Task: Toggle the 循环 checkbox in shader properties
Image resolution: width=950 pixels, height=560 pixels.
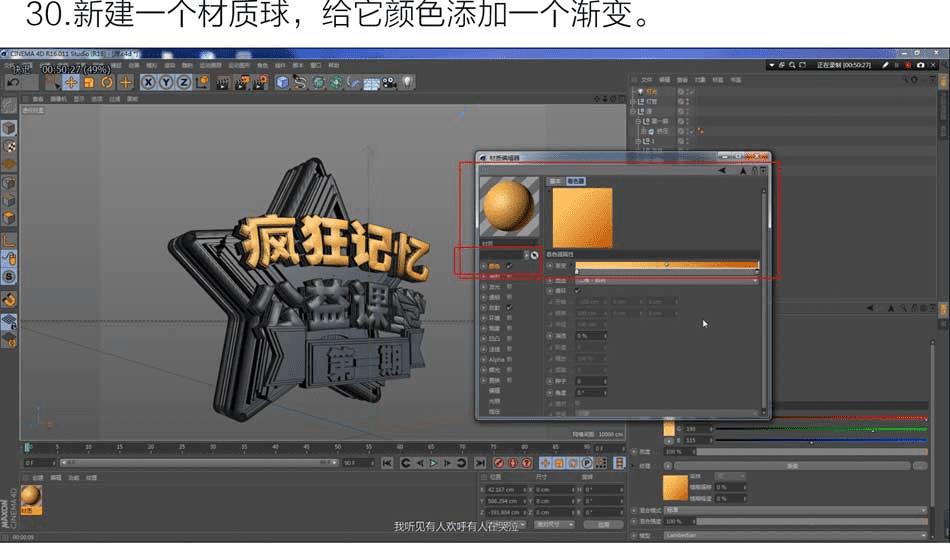Action: point(577,291)
